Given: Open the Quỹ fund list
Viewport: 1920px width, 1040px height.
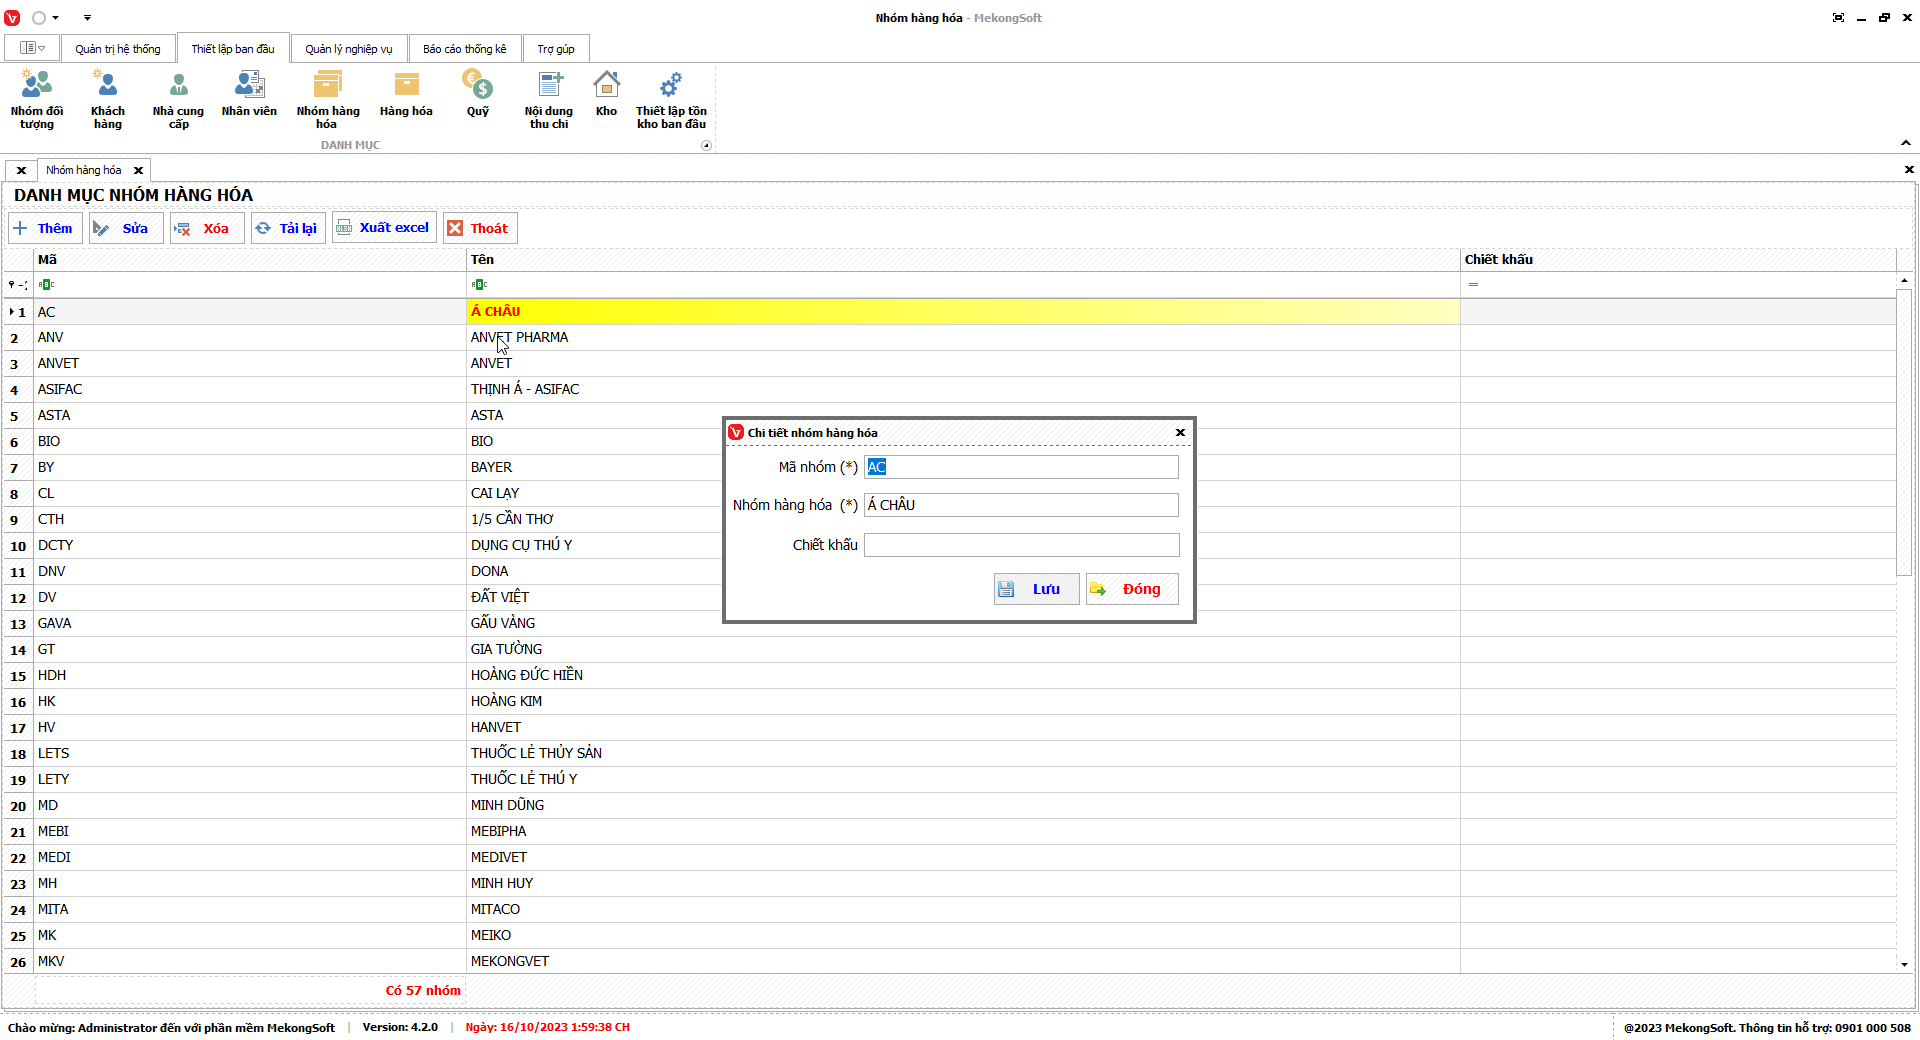Looking at the screenshot, I should tap(478, 95).
